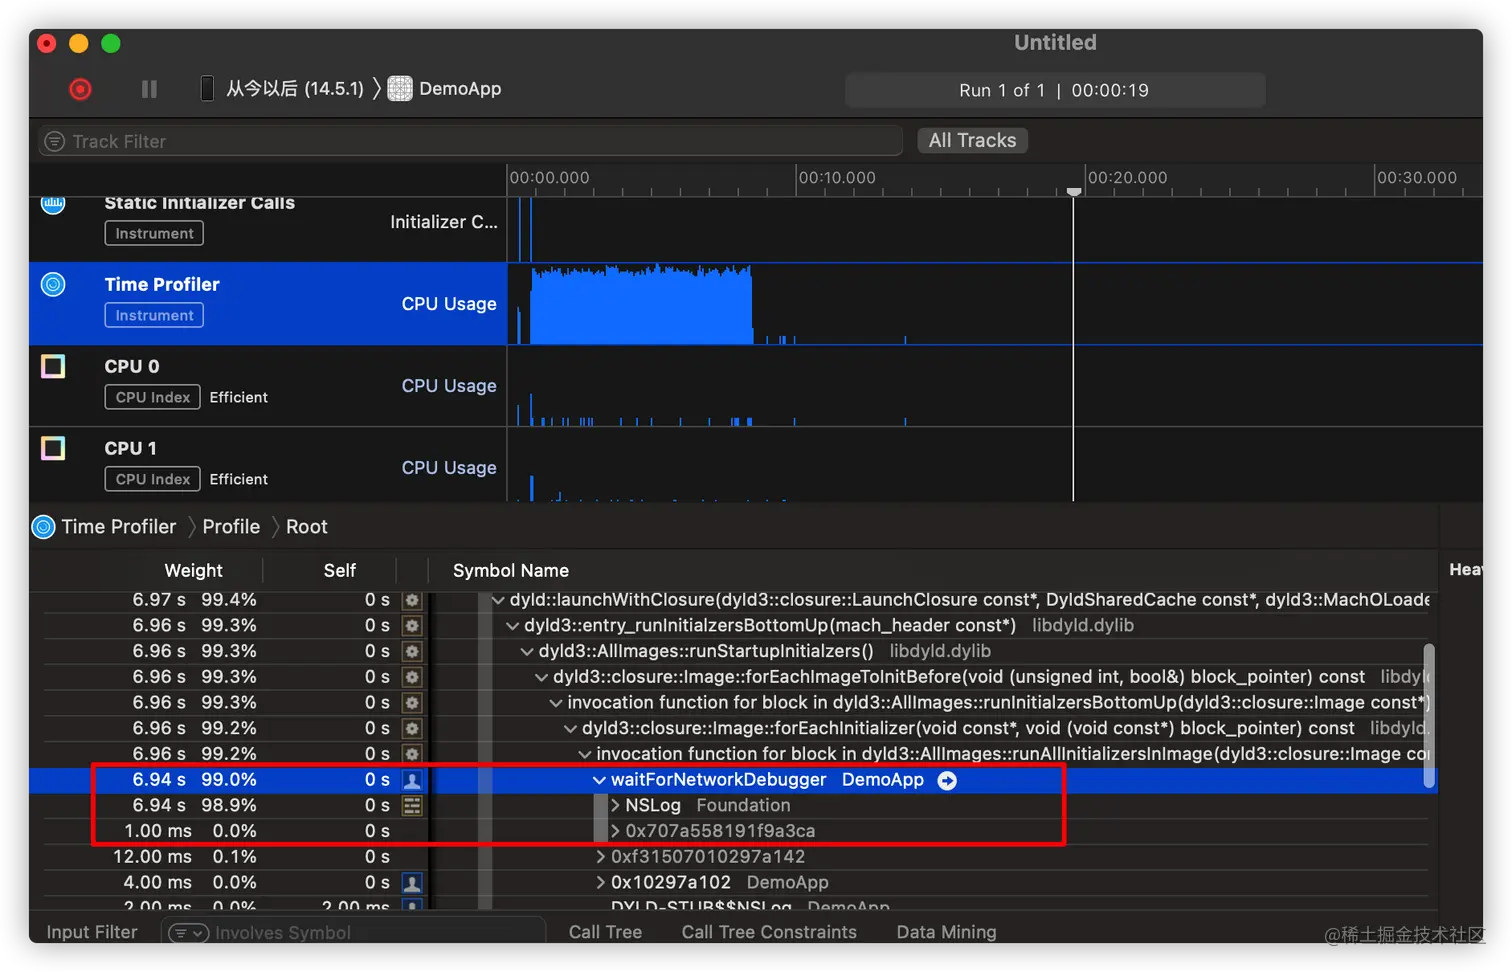The width and height of the screenshot is (1512, 972).
Task: Click Time Profiler breadcrumb icon
Action: (x=44, y=527)
